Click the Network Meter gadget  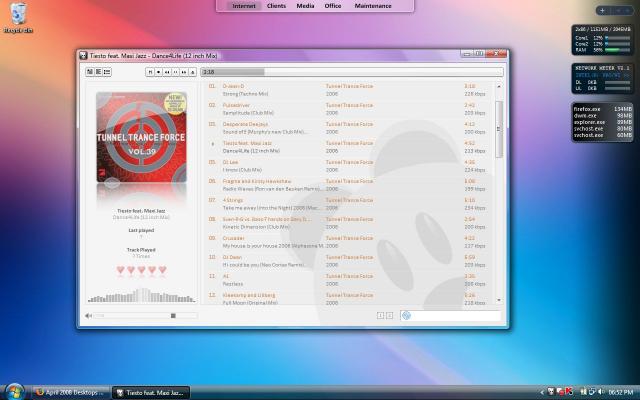602,78
